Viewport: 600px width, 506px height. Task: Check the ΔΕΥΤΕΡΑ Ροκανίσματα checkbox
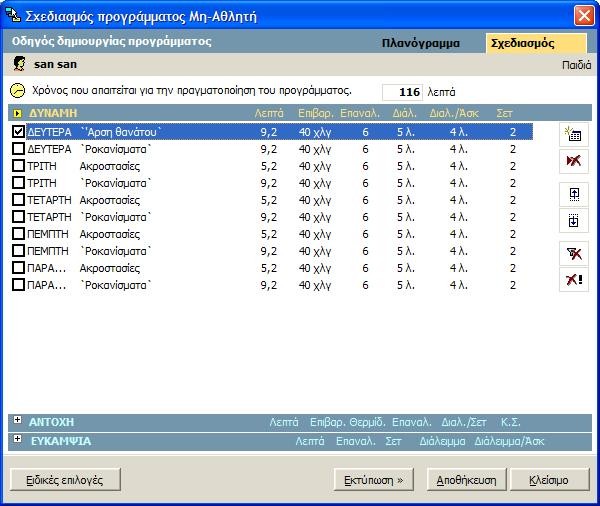(18, 149)
